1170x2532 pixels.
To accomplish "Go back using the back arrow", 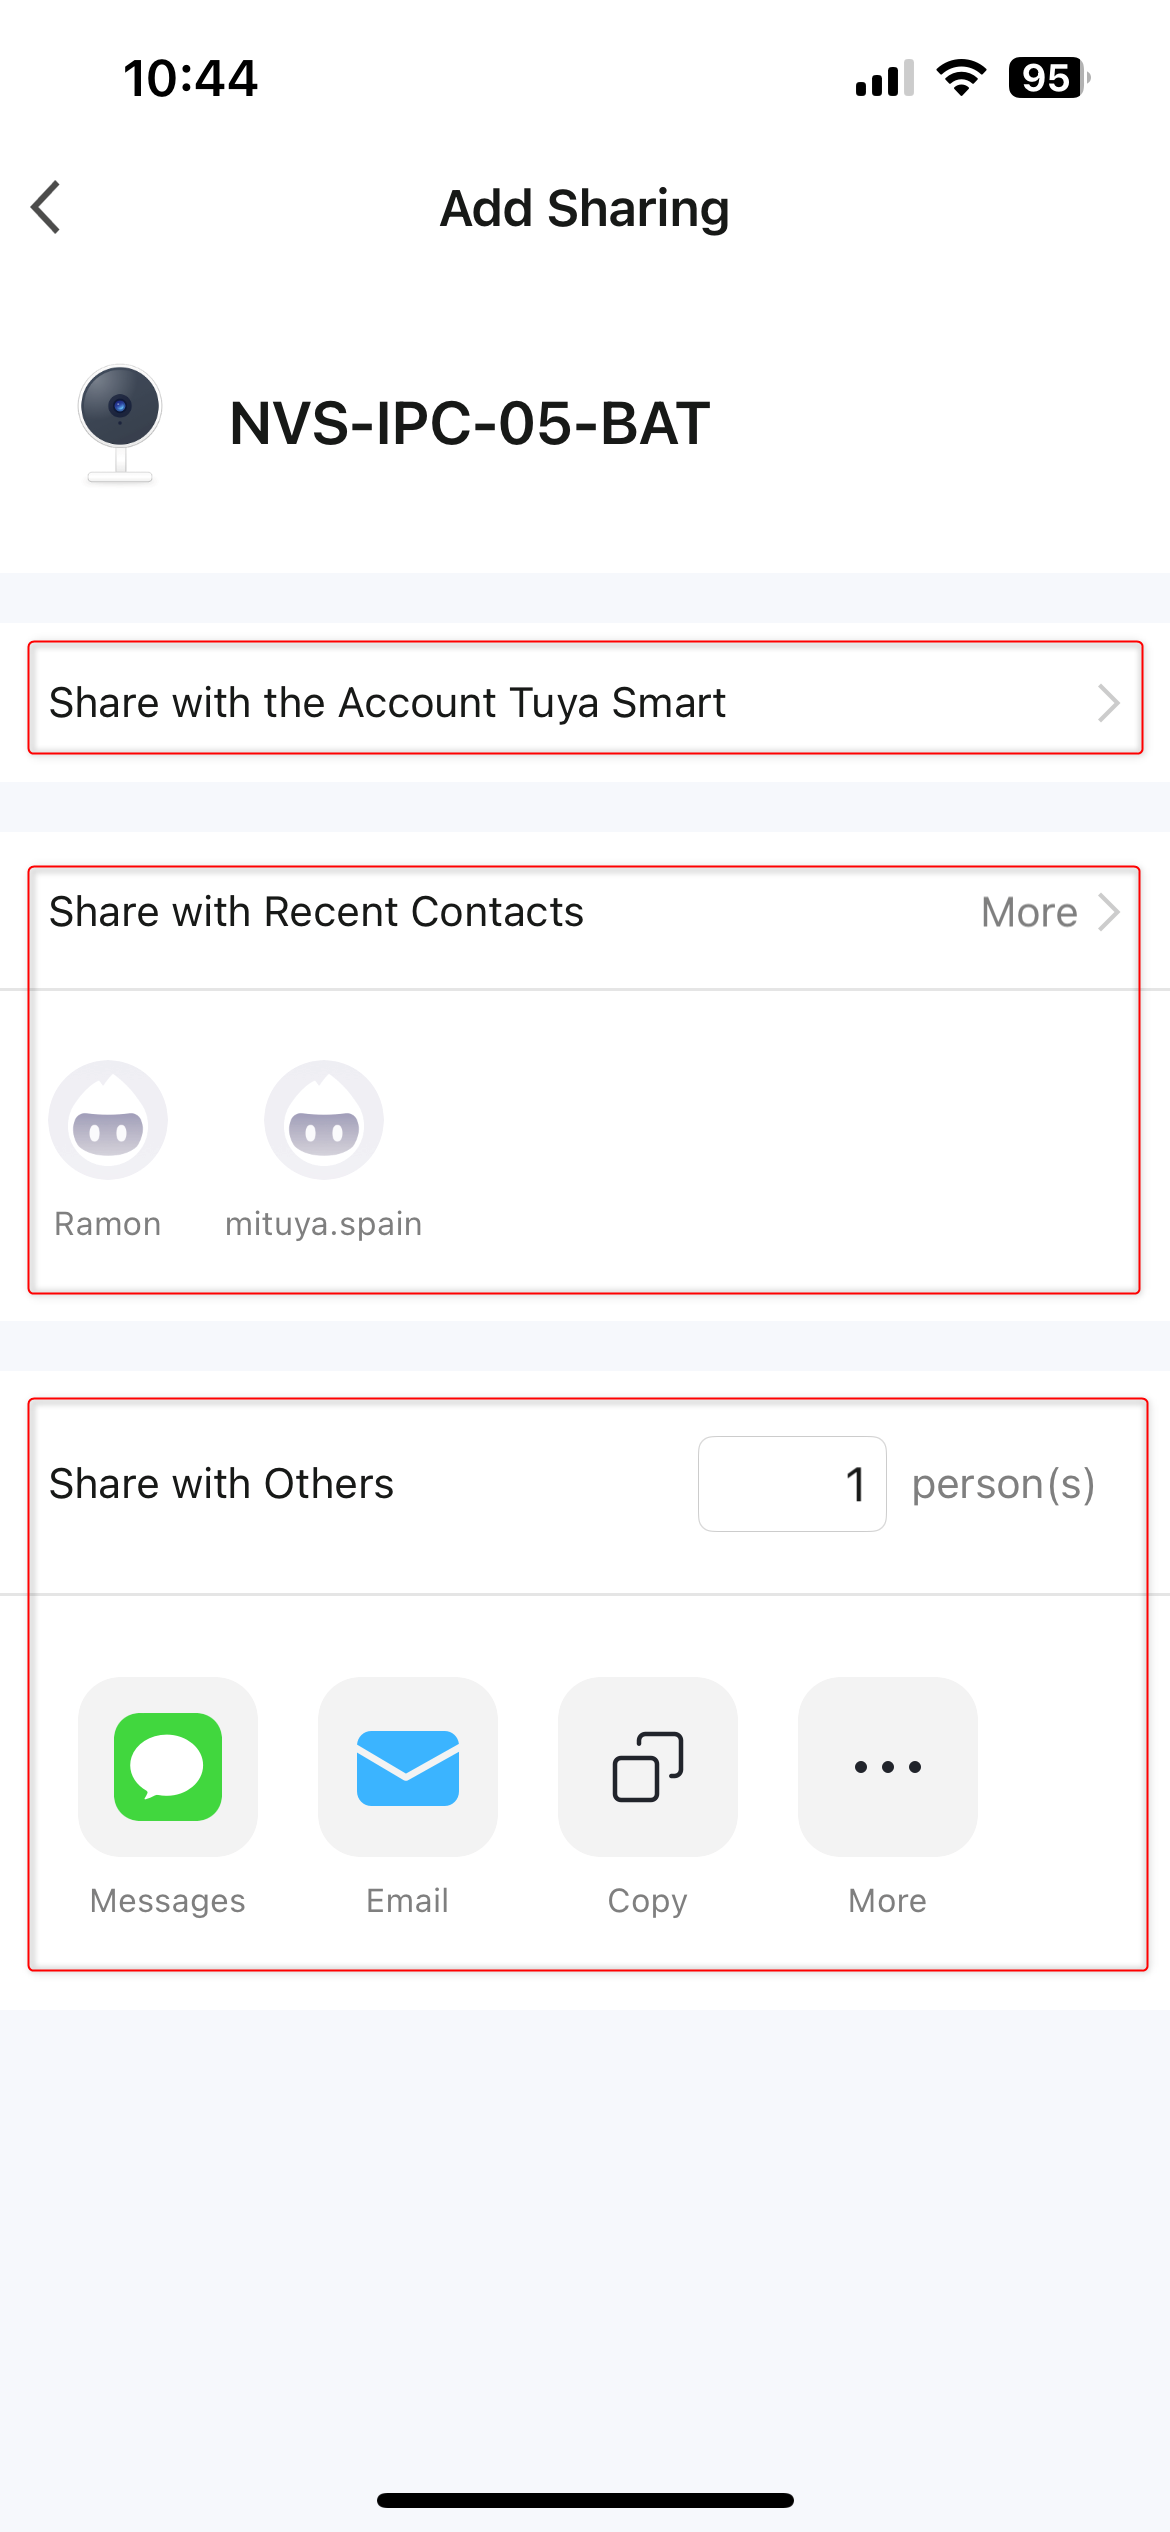I will pos(46,208).
